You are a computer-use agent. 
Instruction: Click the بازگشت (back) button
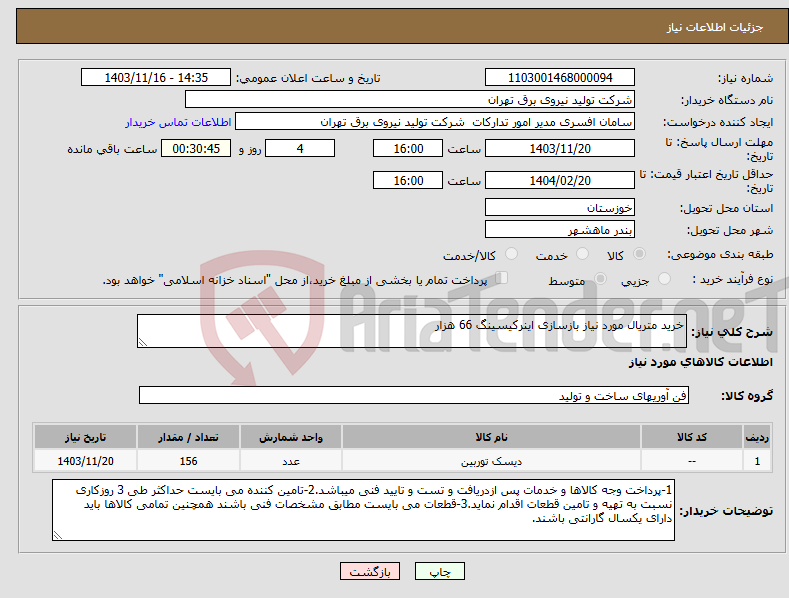[x=370, y=571]
